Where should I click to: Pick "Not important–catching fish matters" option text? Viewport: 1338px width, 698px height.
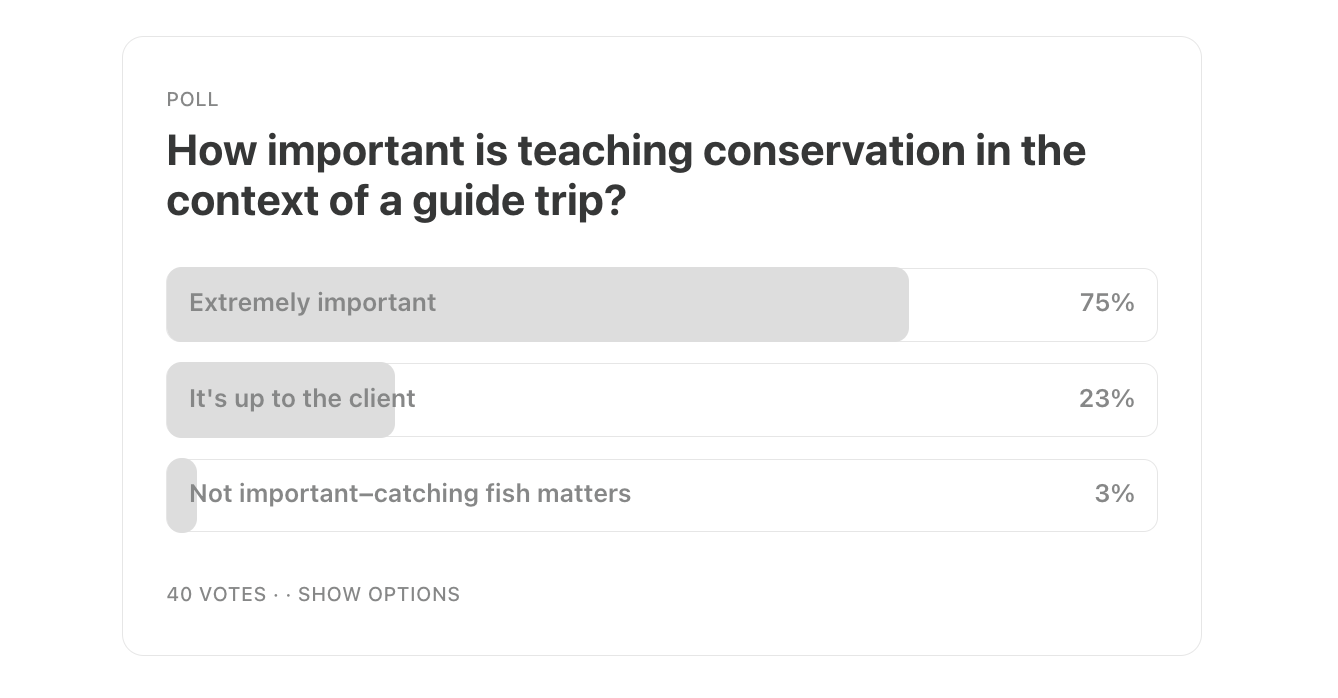[x=410, y=494]
